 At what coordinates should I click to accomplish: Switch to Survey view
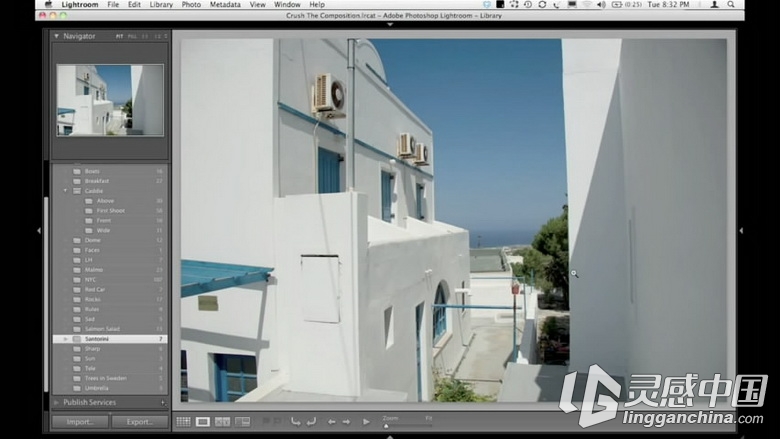[242, 422]
